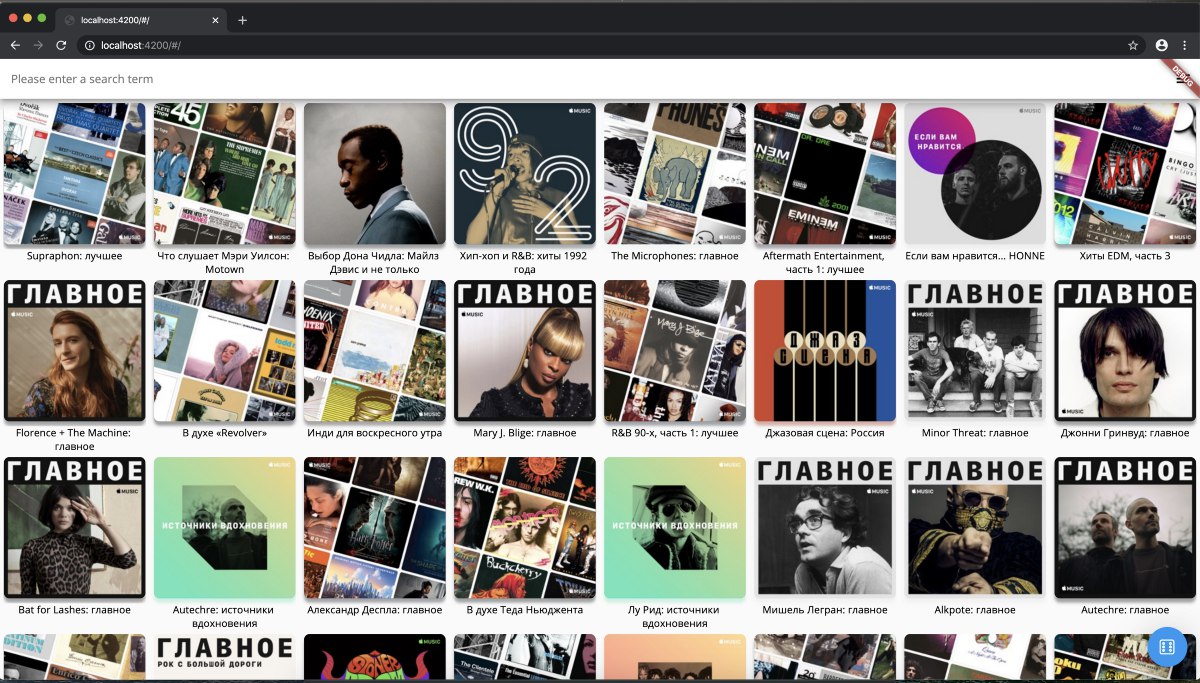Screen dimensions: 1200x683
Task: Reload the page with the refresh icon
Action: [61, 45]
